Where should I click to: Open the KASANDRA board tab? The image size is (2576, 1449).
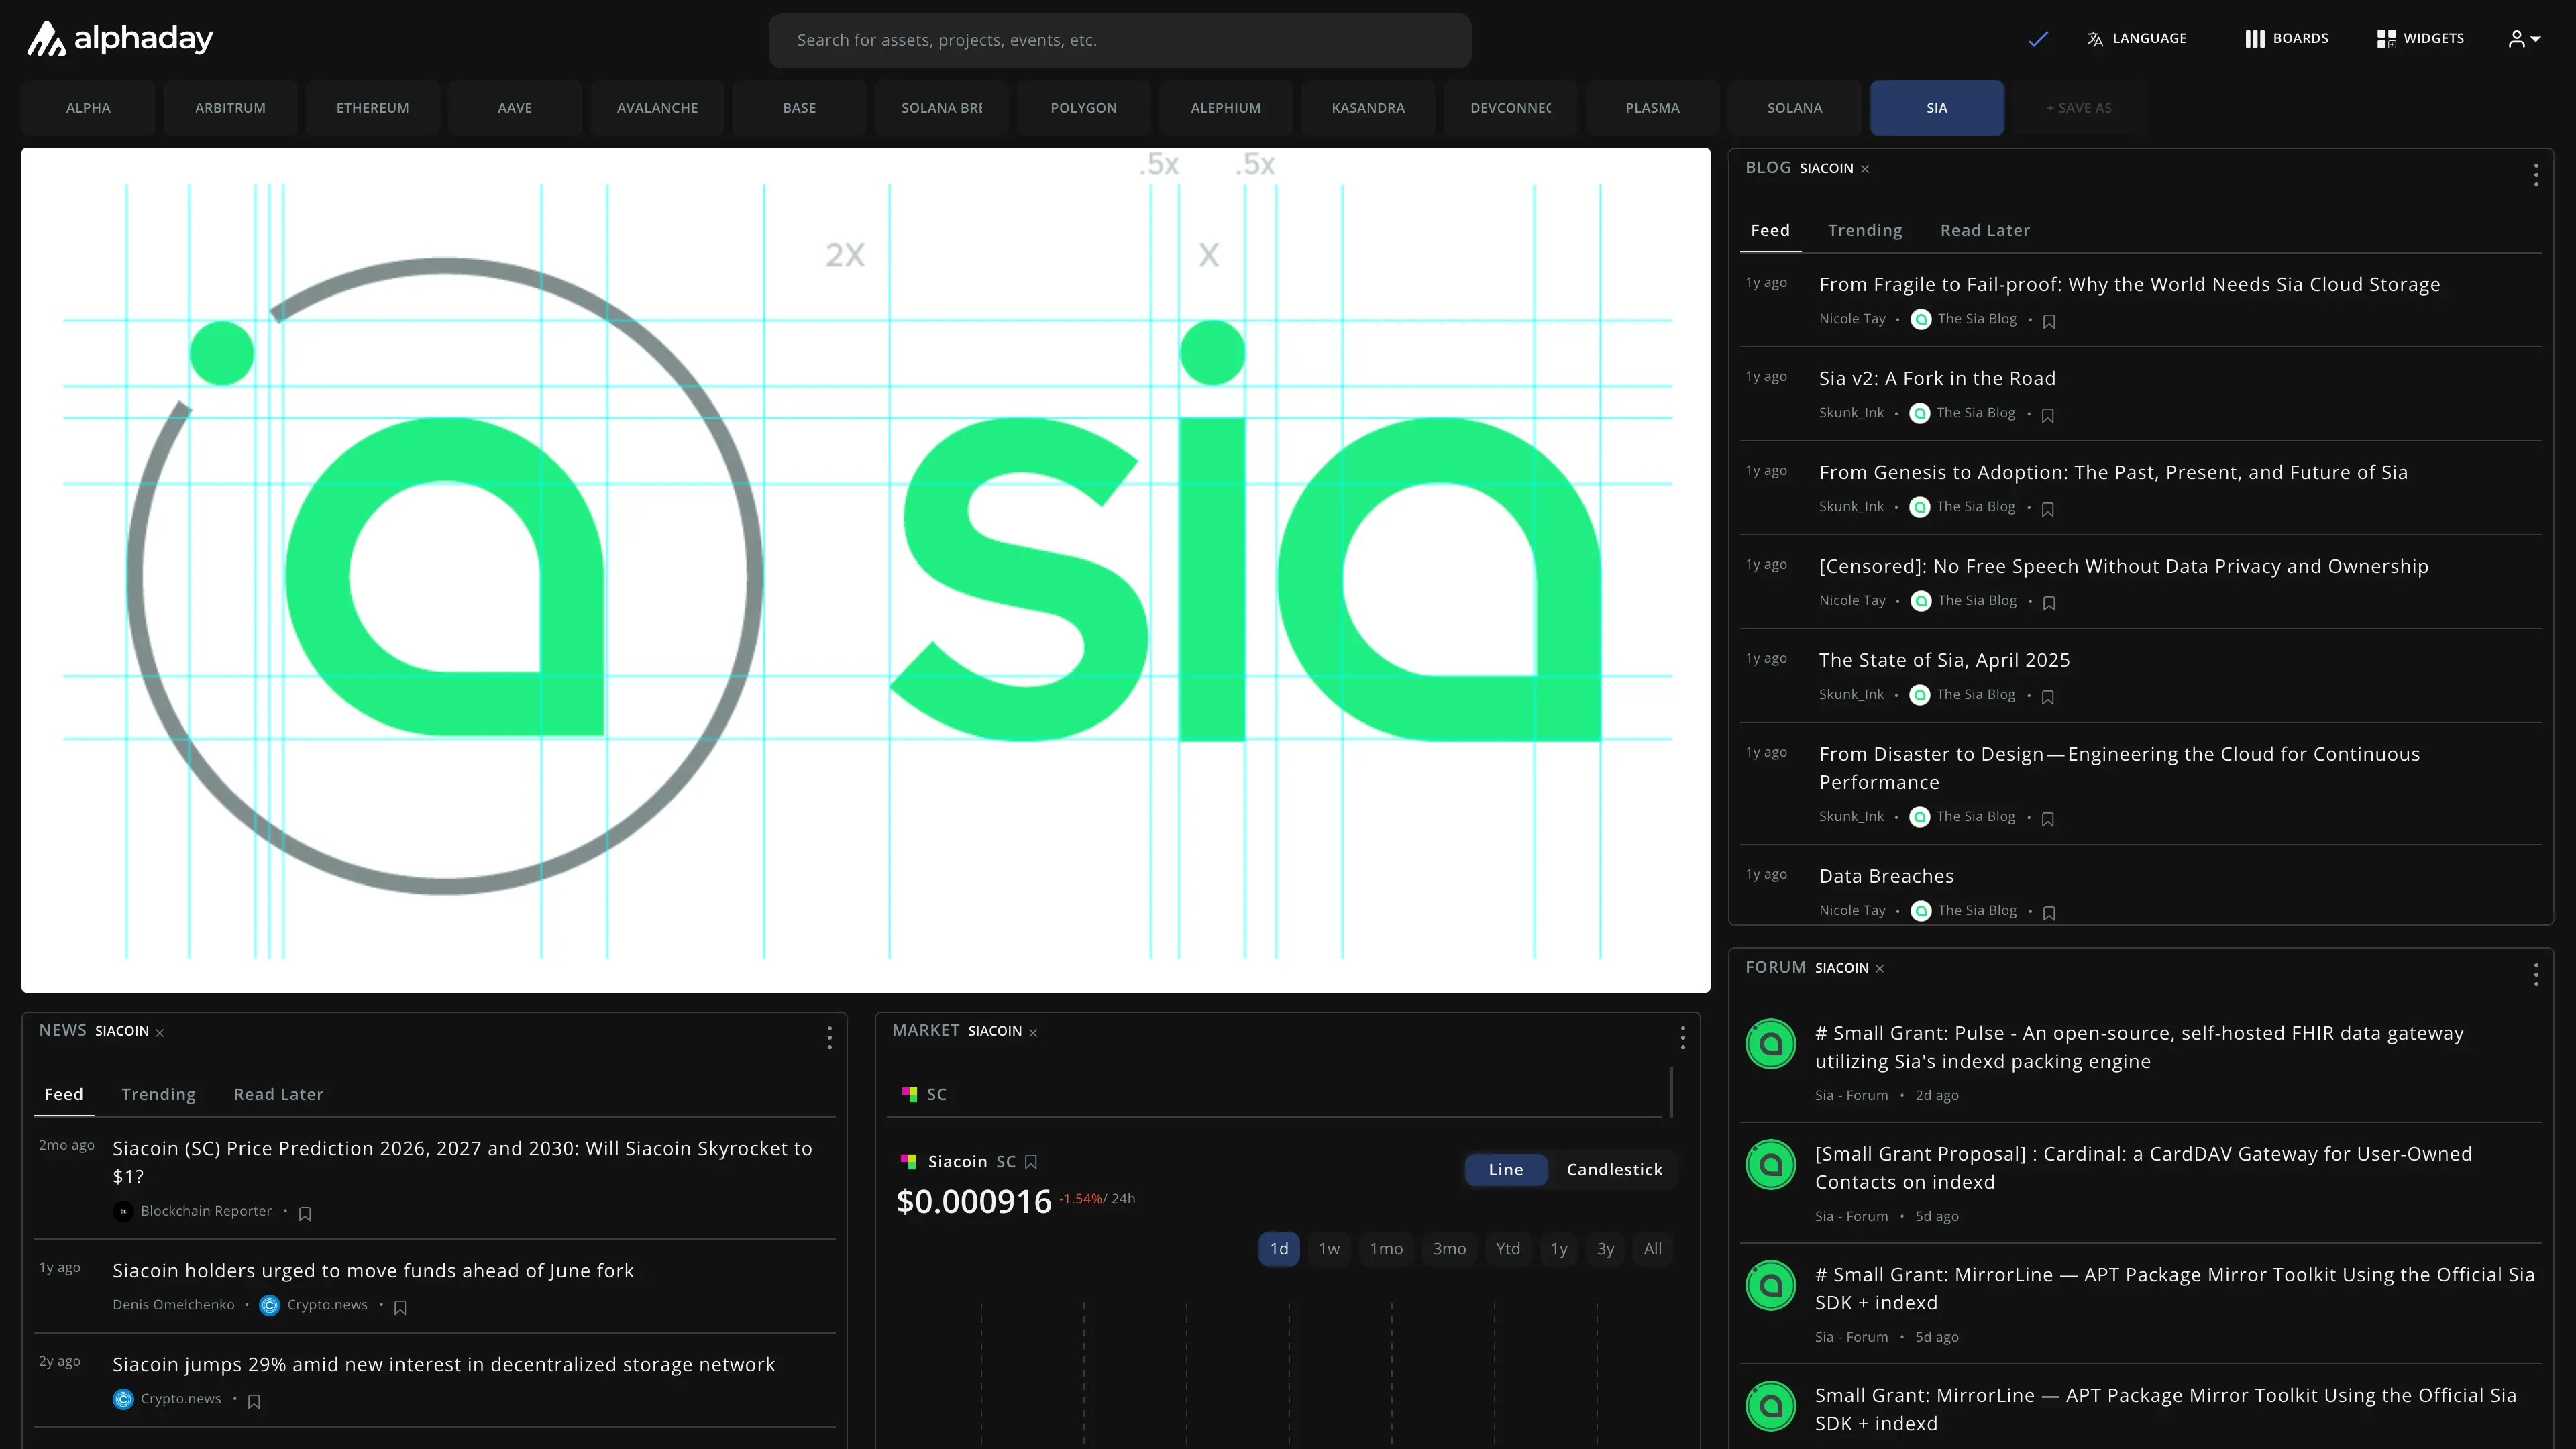(x=1368, y=108)
